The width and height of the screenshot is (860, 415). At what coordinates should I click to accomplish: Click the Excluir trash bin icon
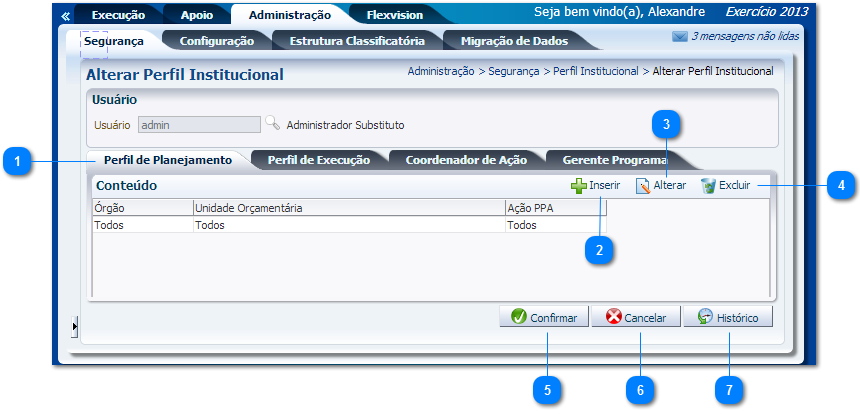[x=708, y=185]
